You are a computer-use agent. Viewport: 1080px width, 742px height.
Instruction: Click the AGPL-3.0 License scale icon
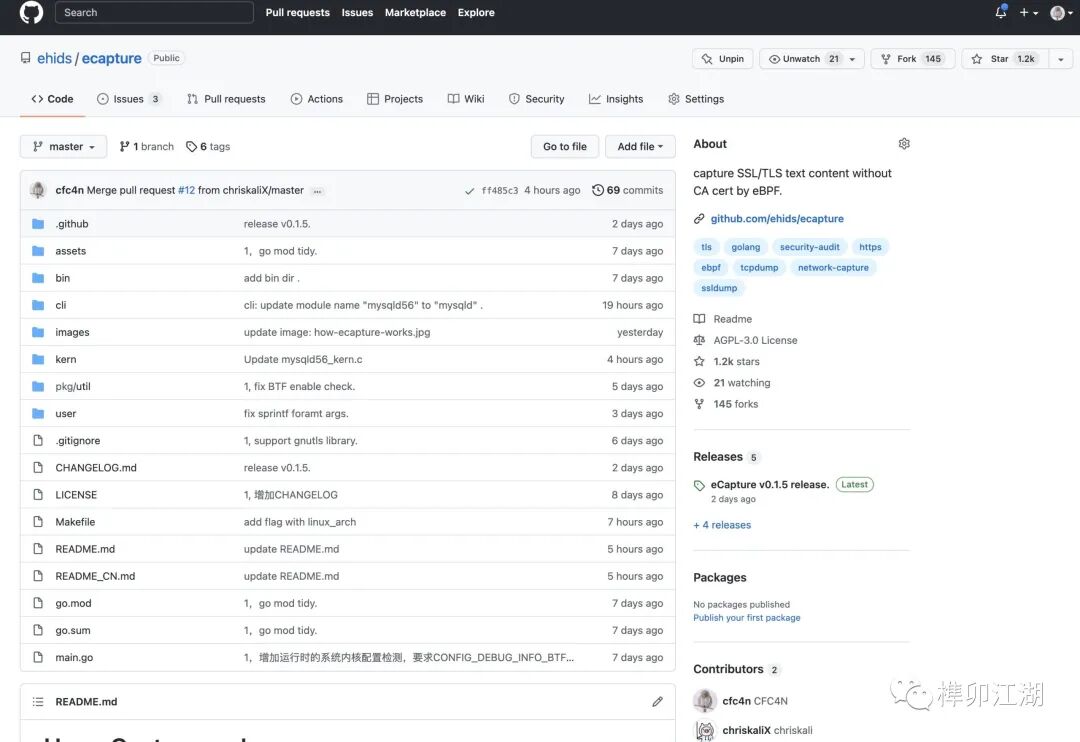pyautogui.click(x=699, y=340)
